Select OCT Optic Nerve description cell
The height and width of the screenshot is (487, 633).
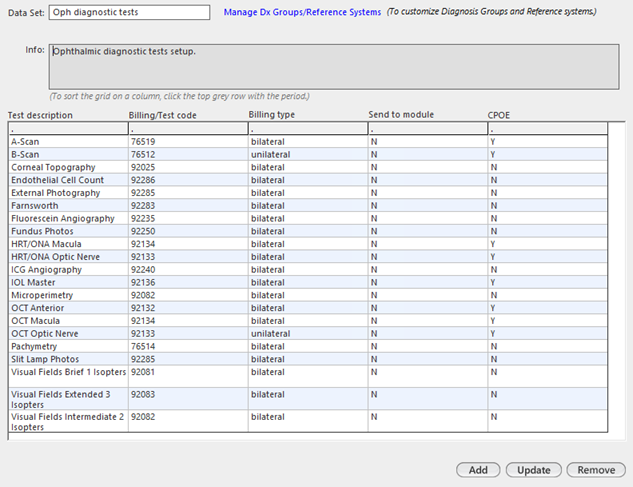tap(68, 334)
